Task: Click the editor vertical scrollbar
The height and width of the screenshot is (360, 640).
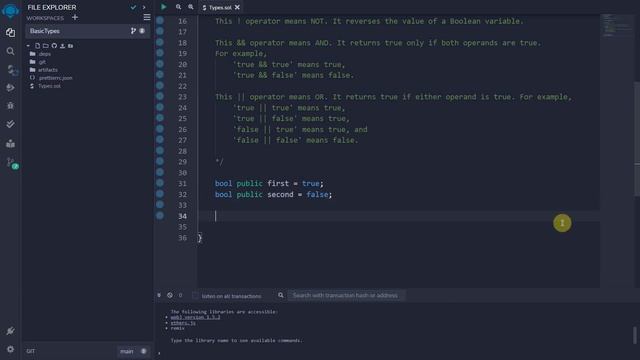Action: 637,139
